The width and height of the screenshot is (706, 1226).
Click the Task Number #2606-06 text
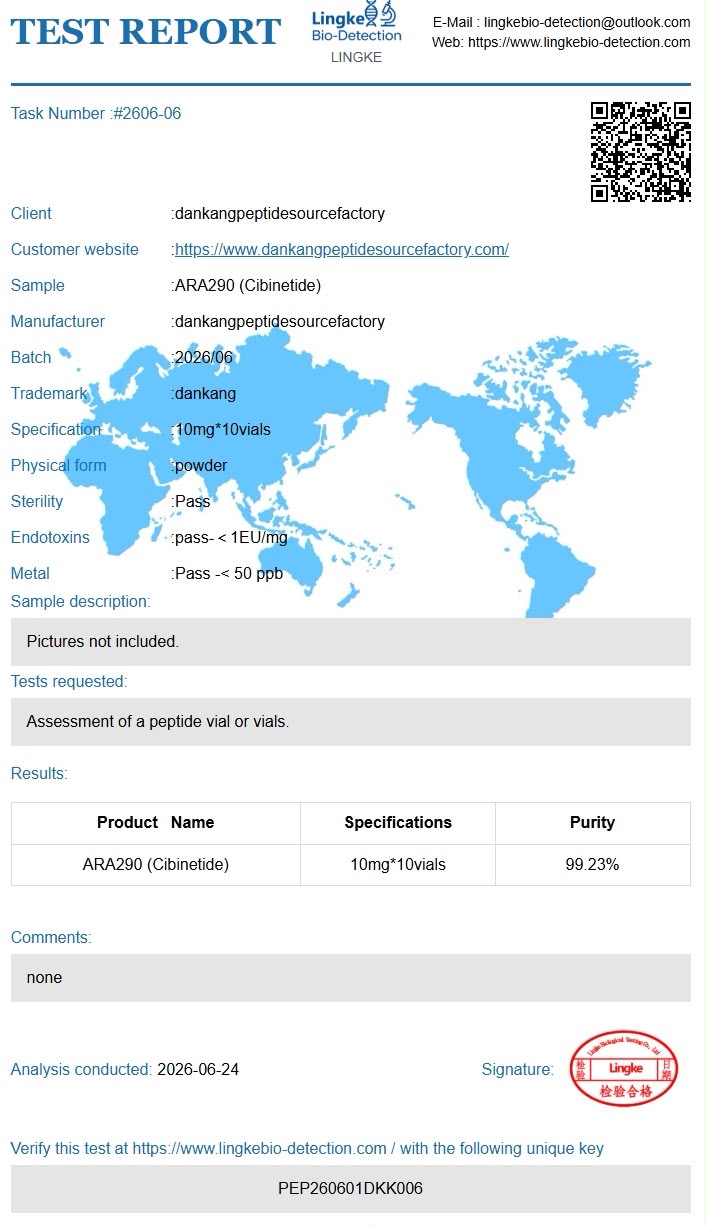[96, 113]
